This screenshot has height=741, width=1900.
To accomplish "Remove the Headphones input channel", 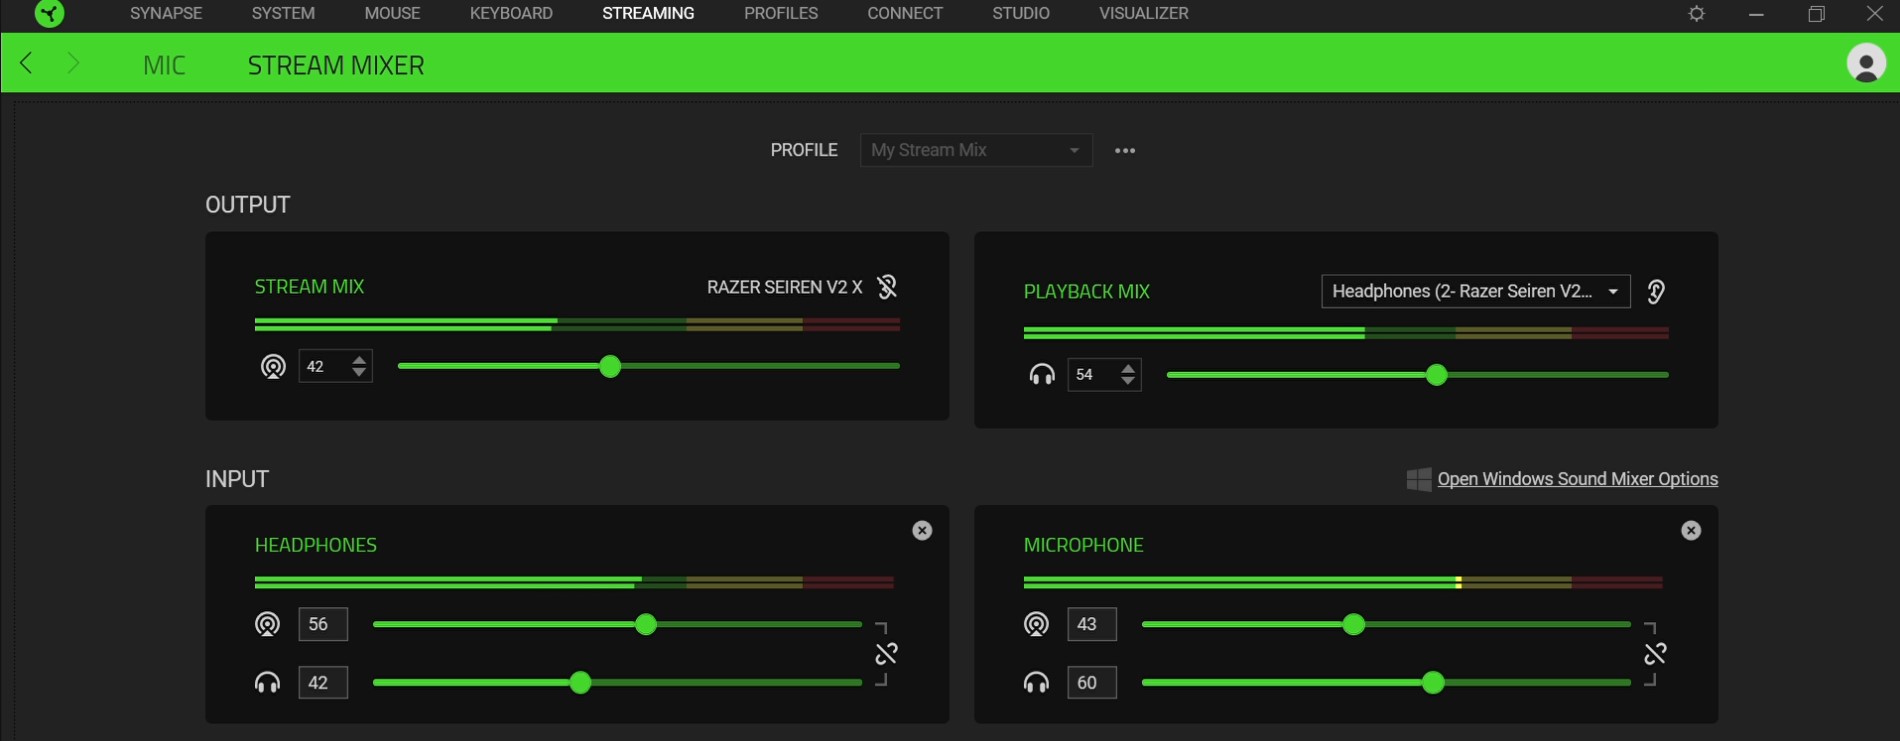I will [x=922, y=531].
